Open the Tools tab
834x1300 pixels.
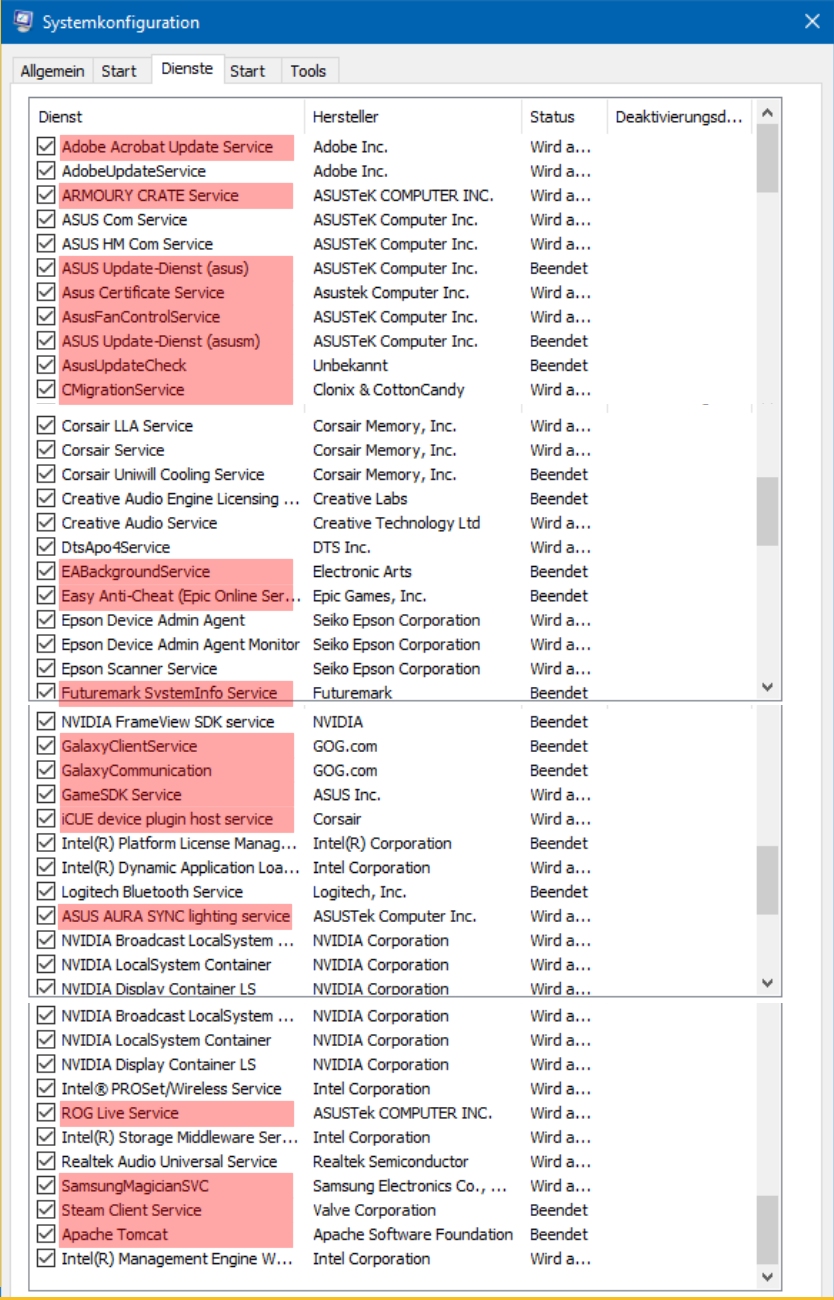point(309,72)
